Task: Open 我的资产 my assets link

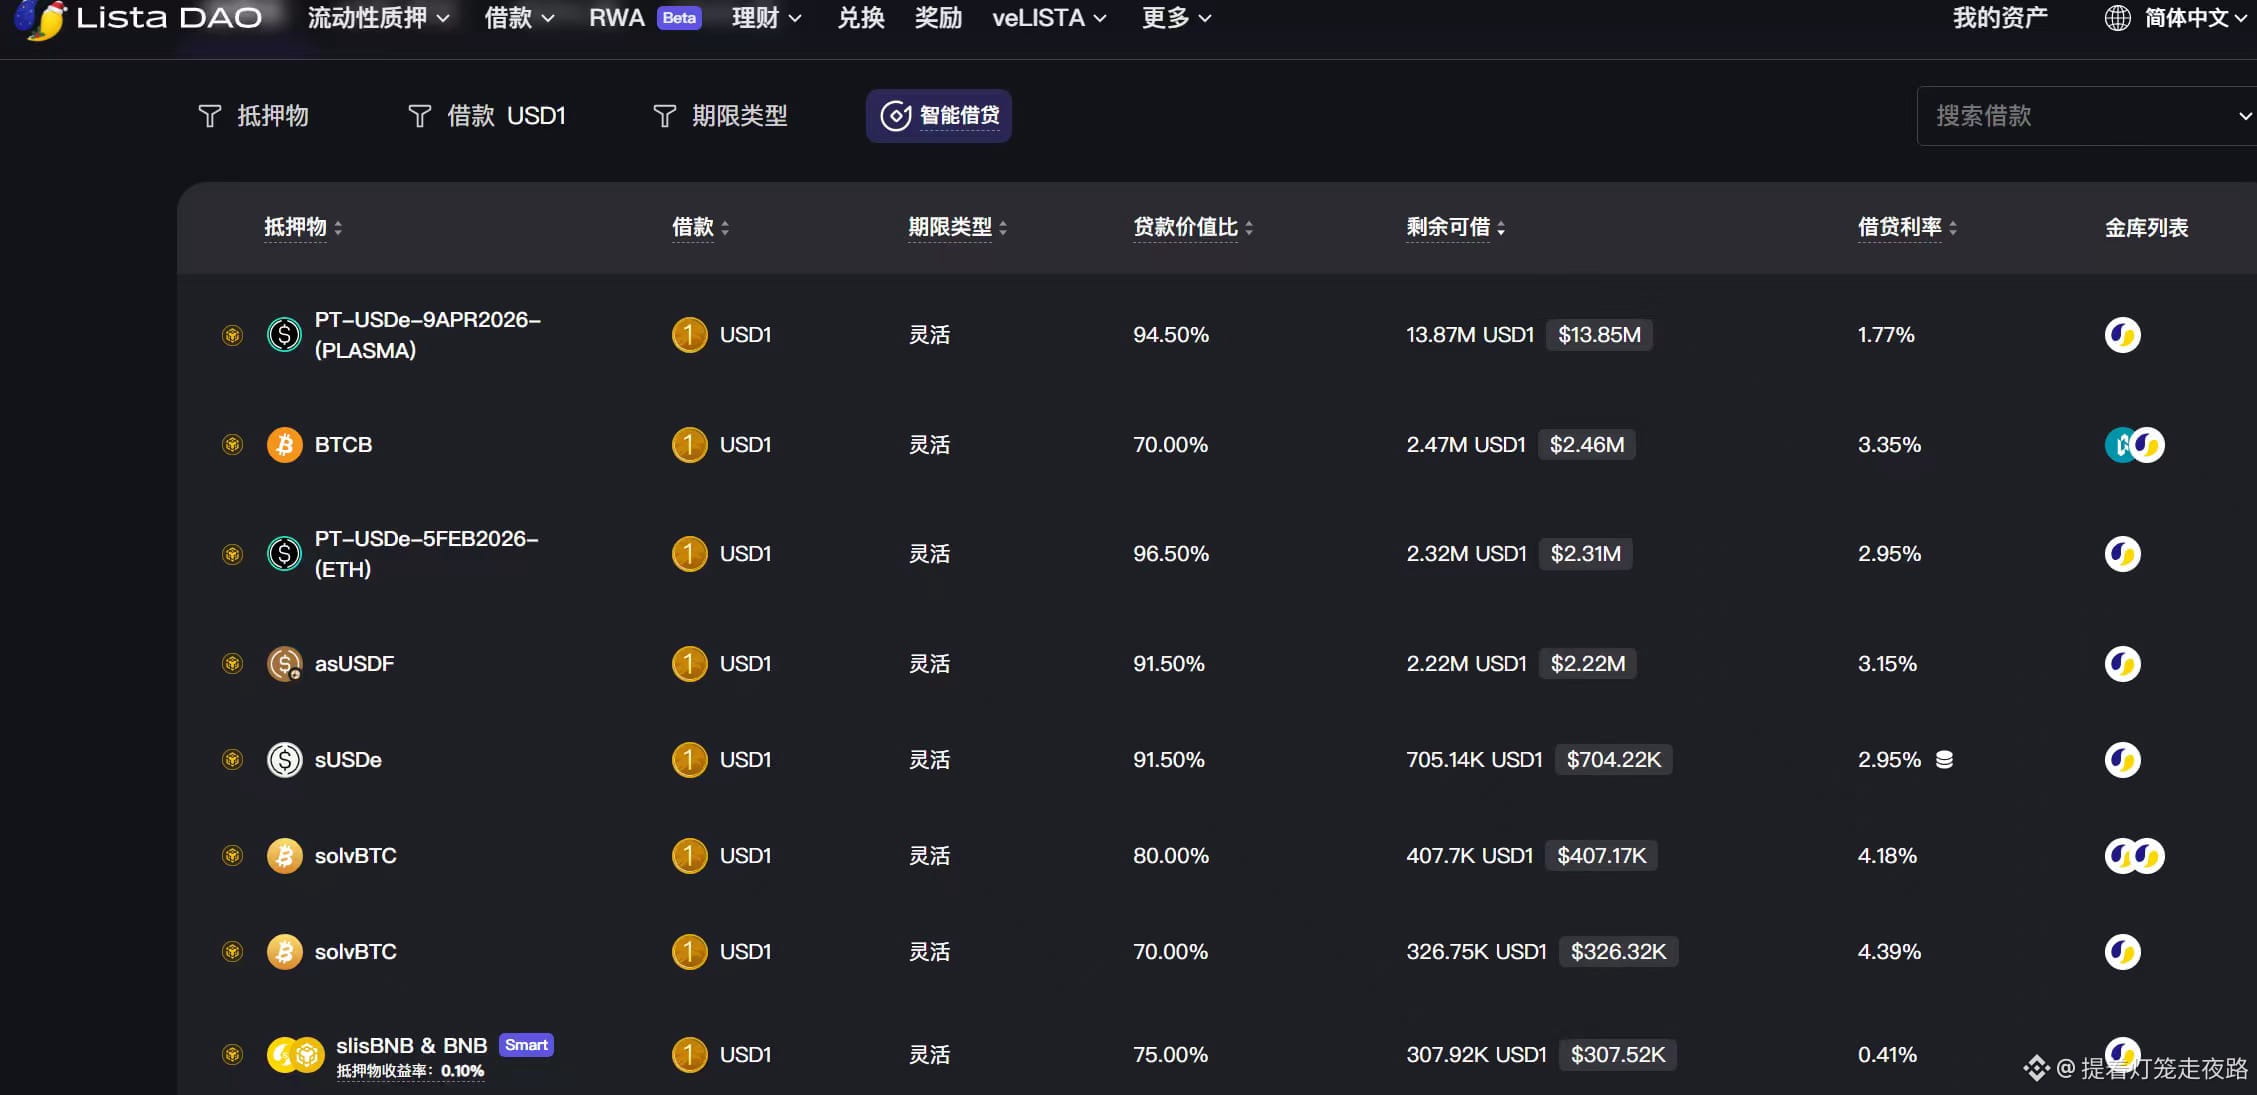Action: [2000, 18]
